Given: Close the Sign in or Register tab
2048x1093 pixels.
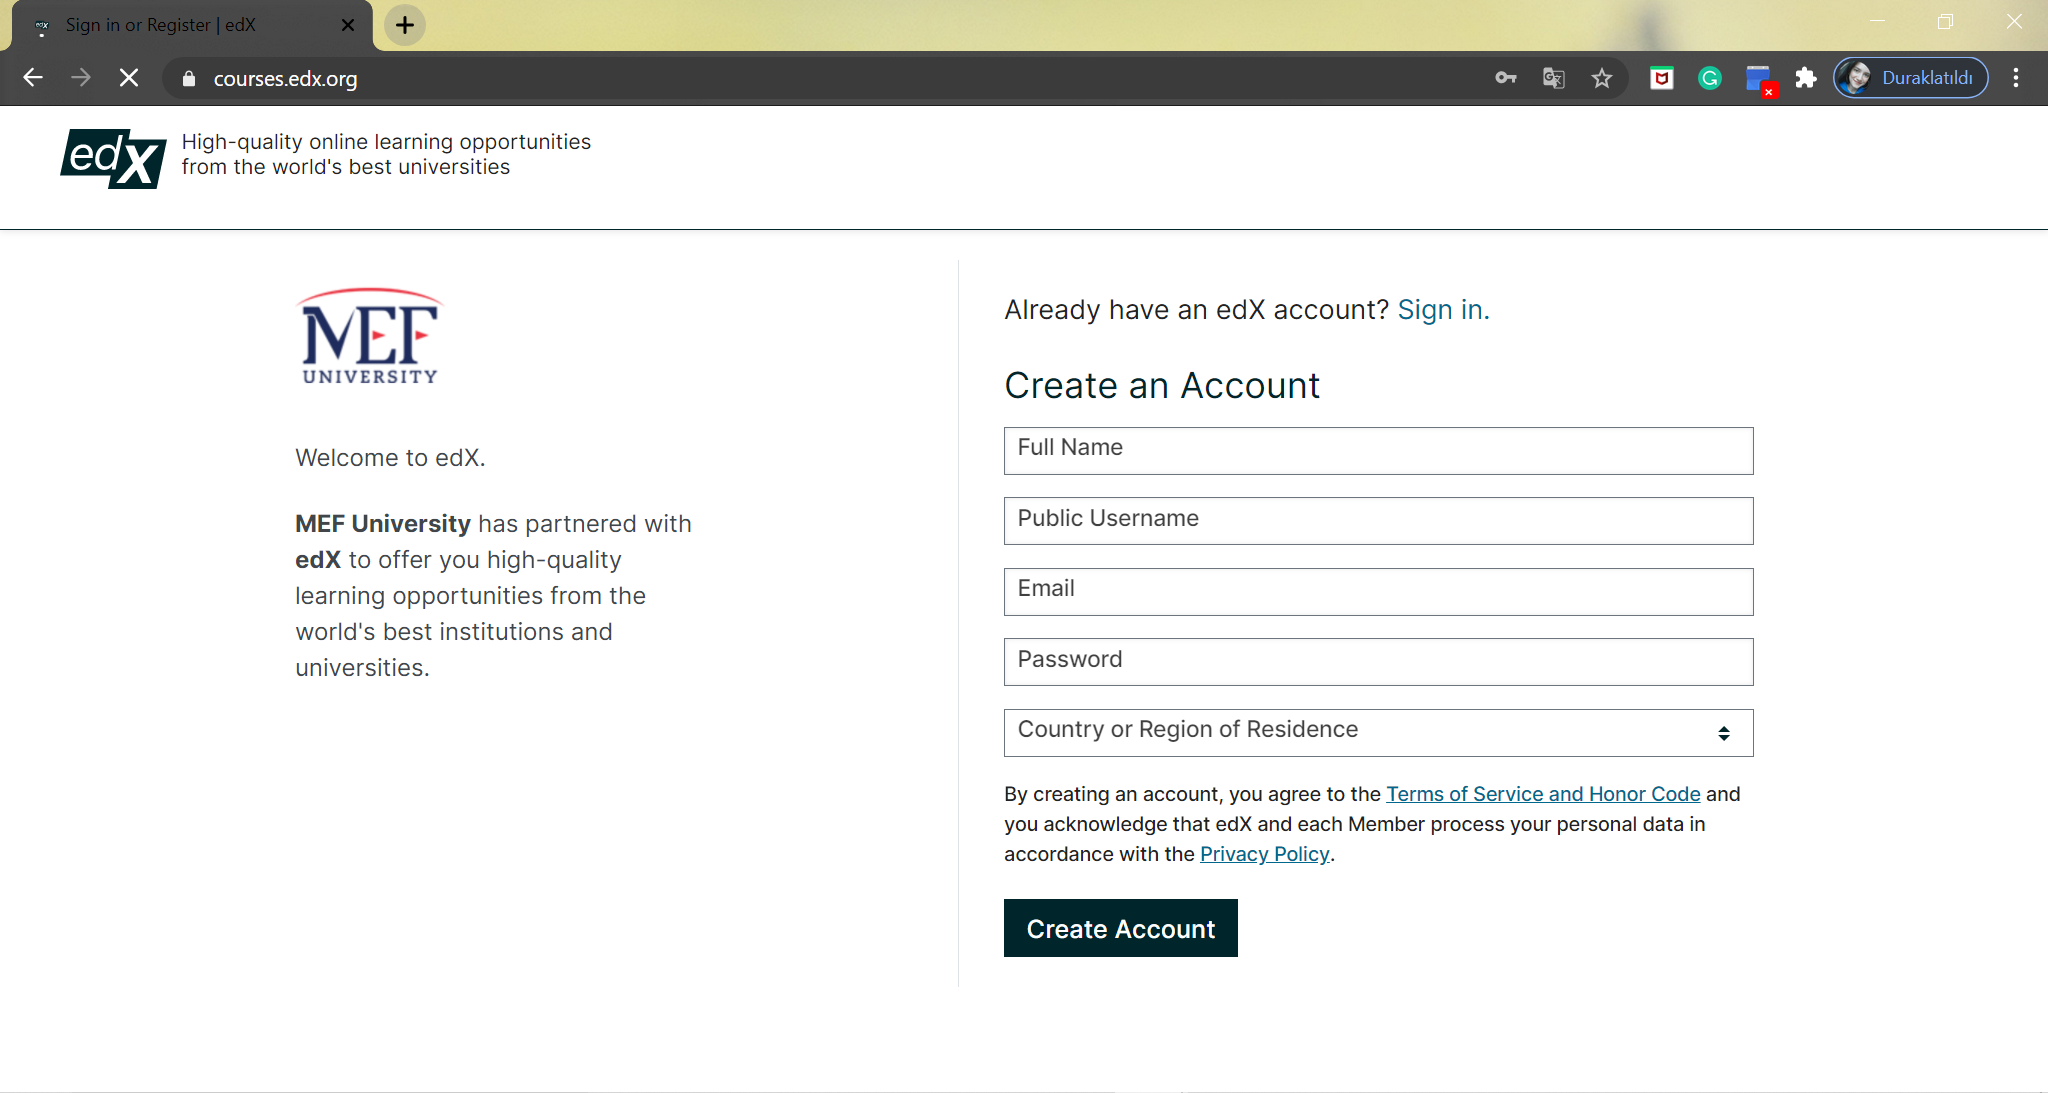Looking at the screenshot, I should (x=348, y=25).
